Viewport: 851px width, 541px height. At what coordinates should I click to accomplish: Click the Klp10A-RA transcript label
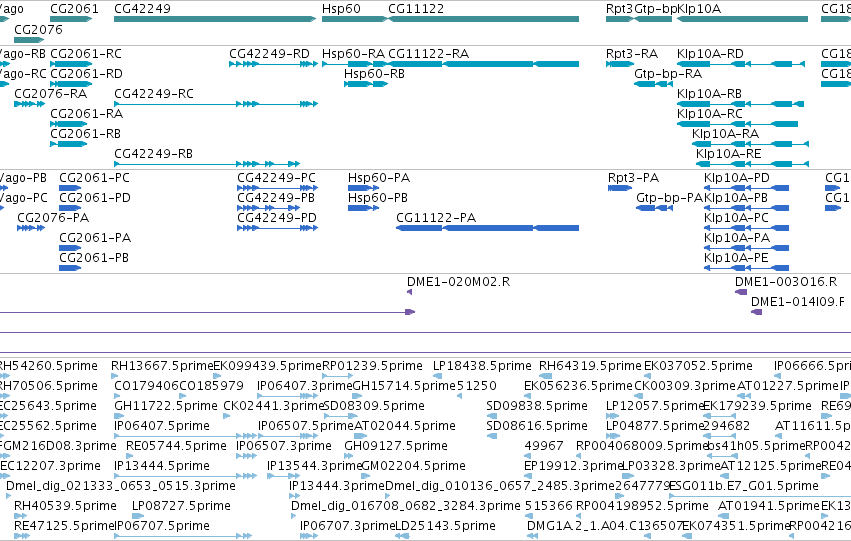pos(726,134)
